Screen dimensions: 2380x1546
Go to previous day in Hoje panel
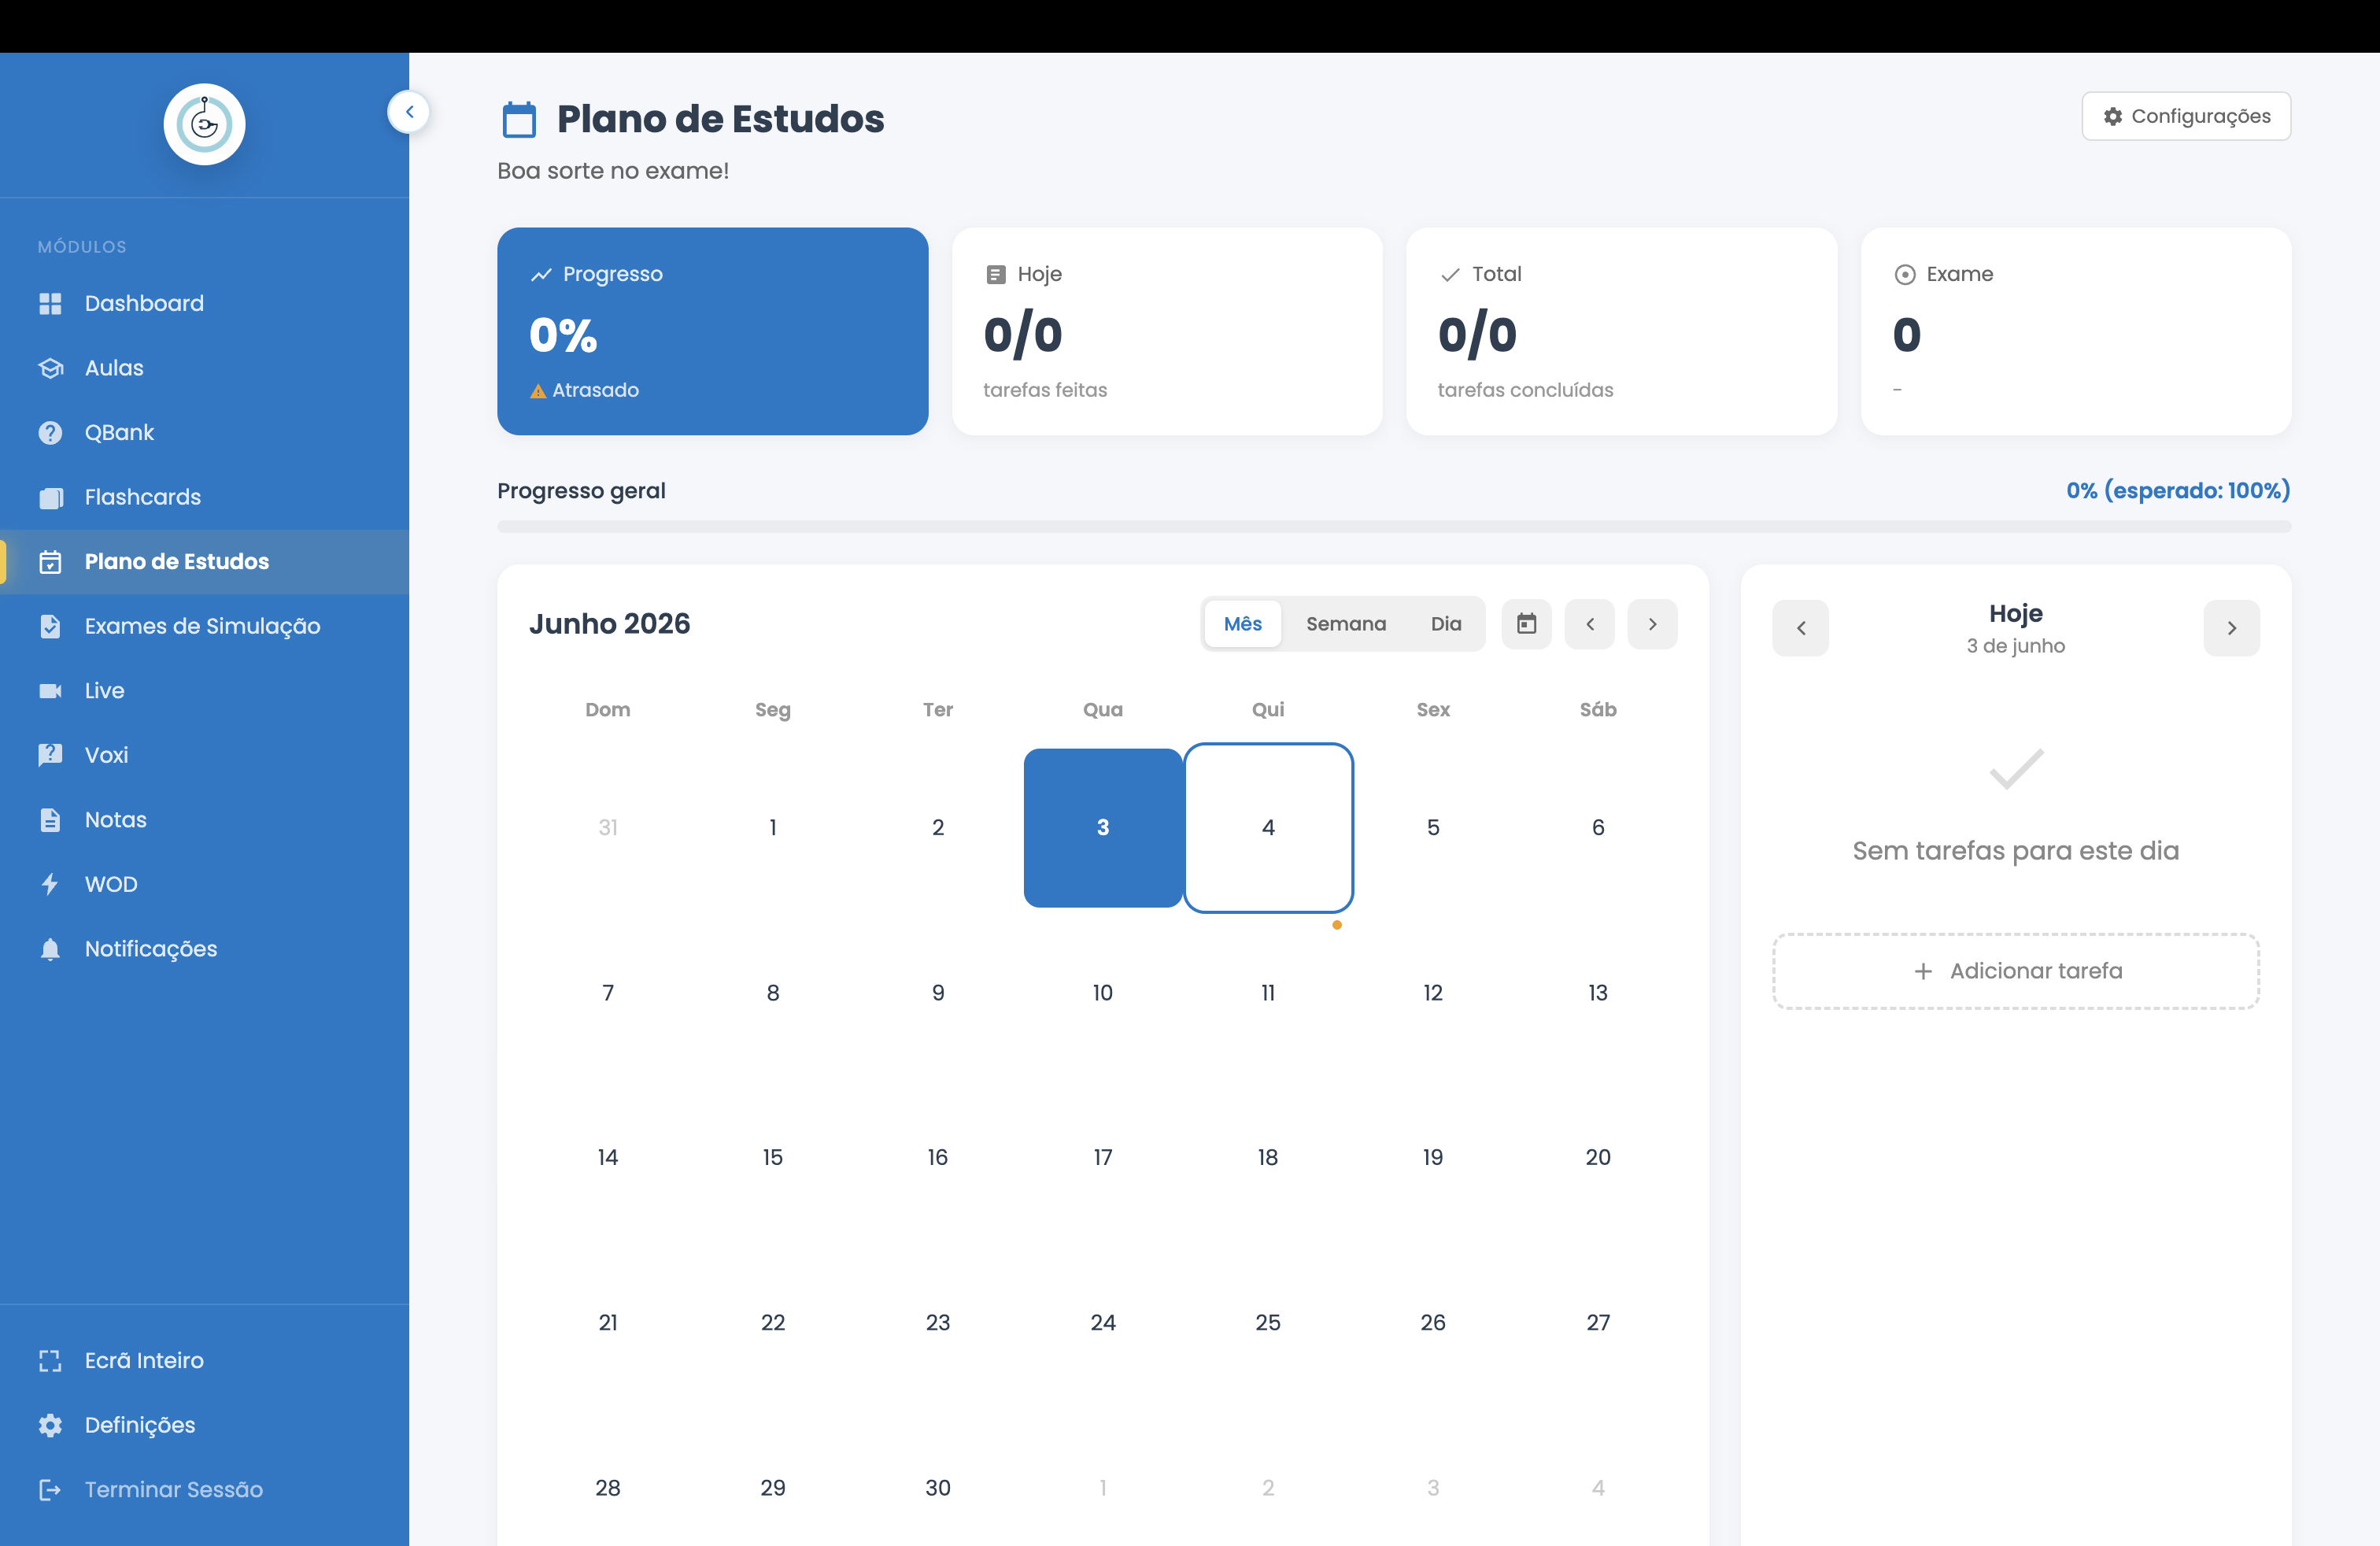coord(1800,628)
